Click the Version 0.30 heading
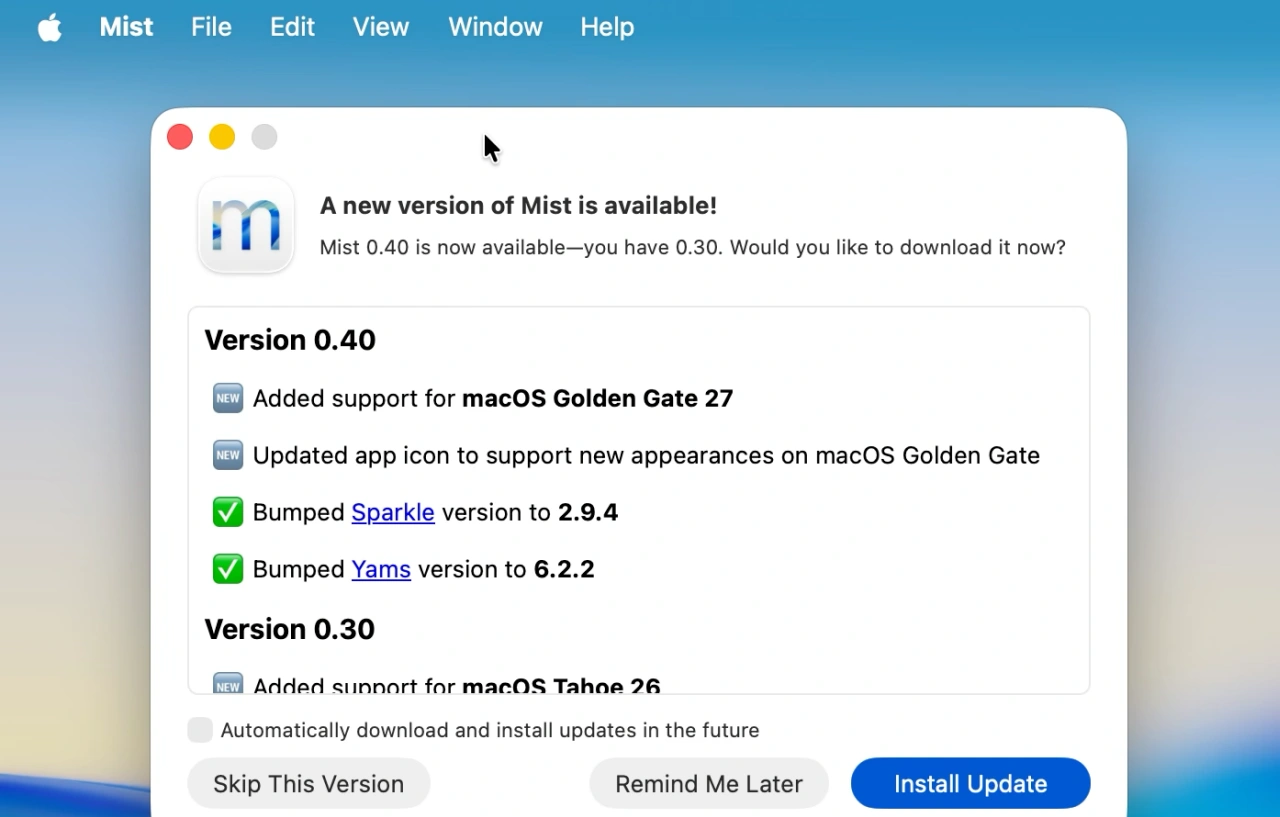Screen dimensions: 1280x817 coord(290,629)
